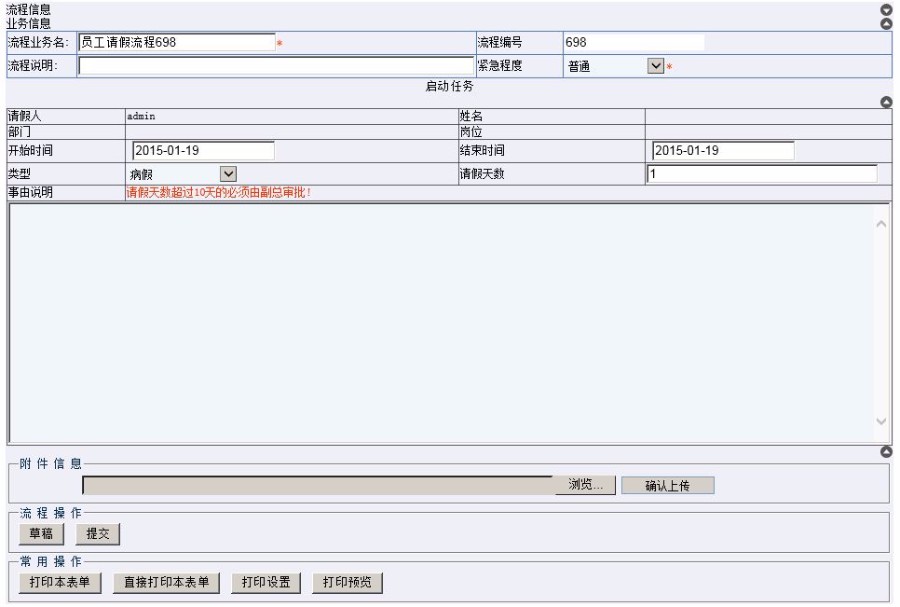Open 打印预览 print preview
Screen dimensions: 900x607
pyautogui.click(x=347, y=582)
